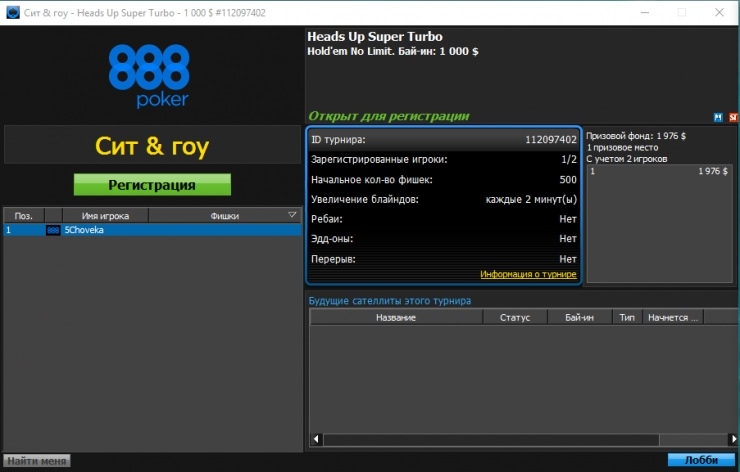This screenshot has width=740, height=472.
Task: Click the sort arrow in the Фишки column
Action: click(292, 215)
